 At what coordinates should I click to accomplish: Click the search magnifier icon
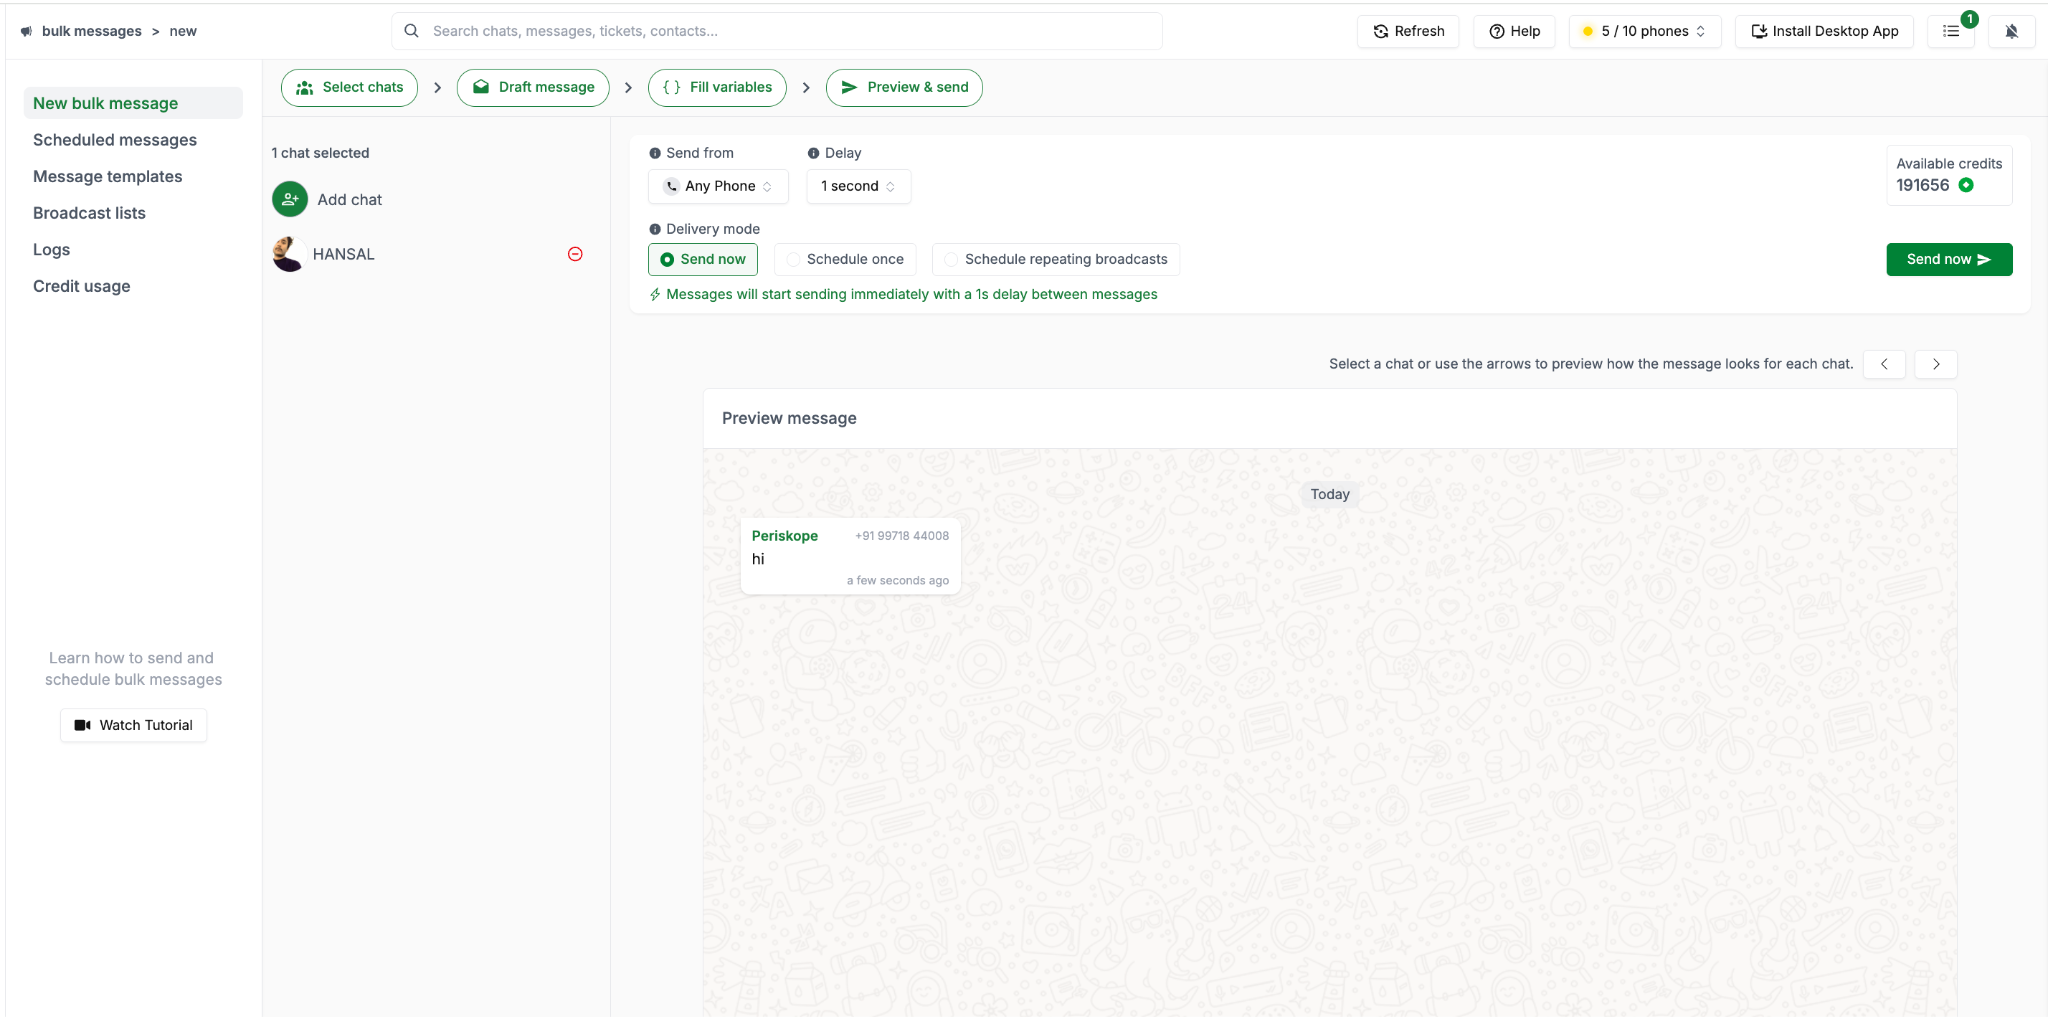pyautogui.click(x=411, y=31)
